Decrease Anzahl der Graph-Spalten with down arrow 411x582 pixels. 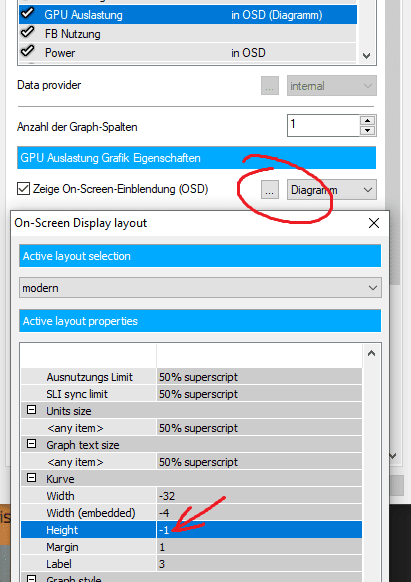point(368,131)
